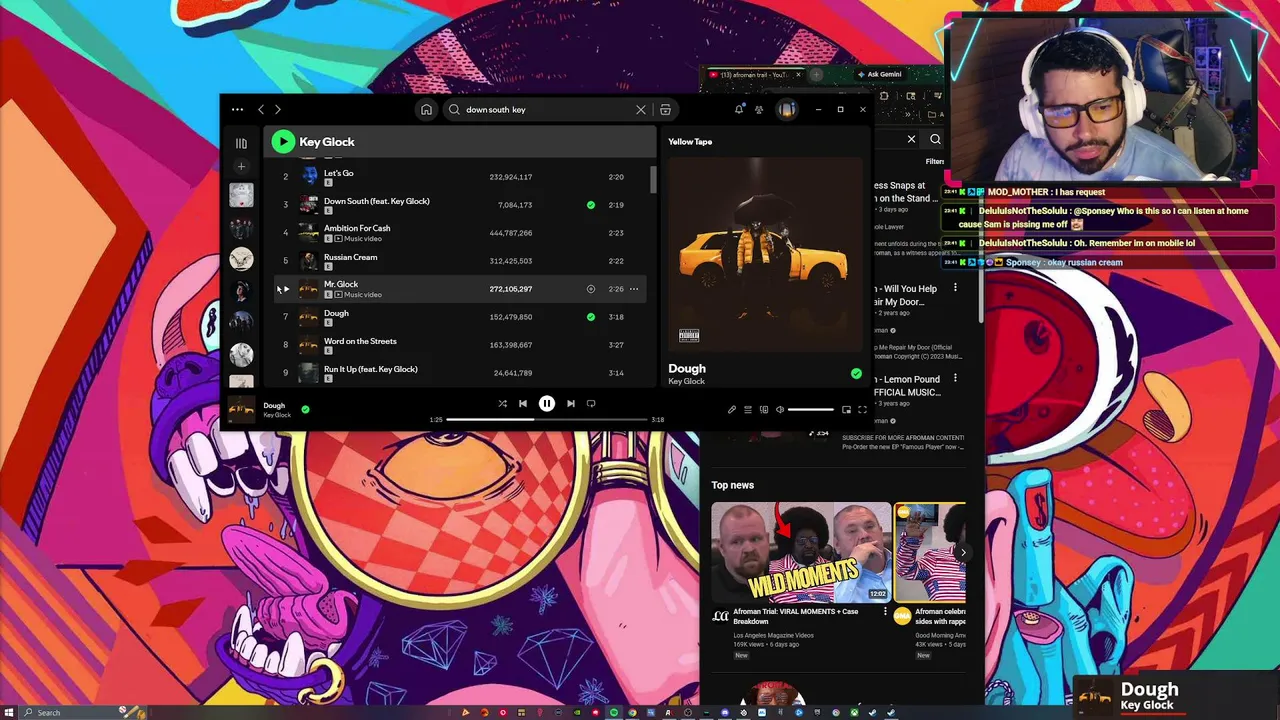Open Discord from the Windows taskbar

[x=724, y=713]
